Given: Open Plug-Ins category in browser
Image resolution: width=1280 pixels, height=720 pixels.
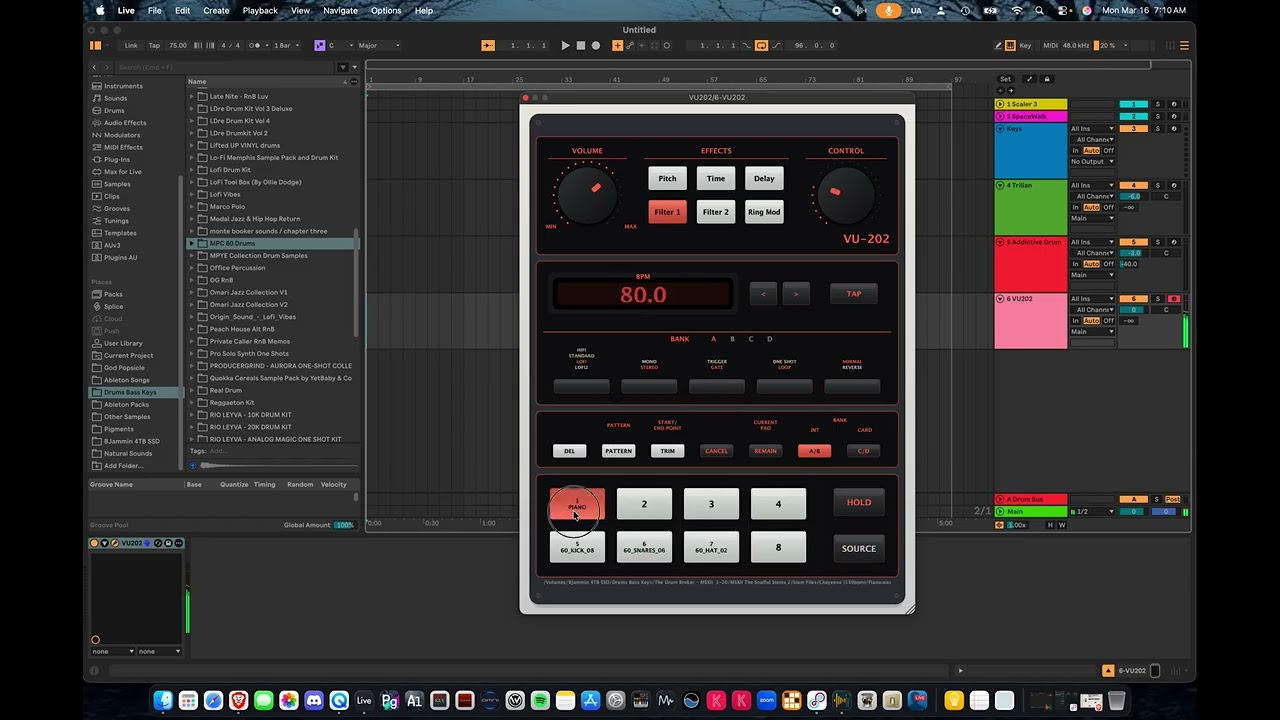Looking at the screenshot, I should pos(117,159).
